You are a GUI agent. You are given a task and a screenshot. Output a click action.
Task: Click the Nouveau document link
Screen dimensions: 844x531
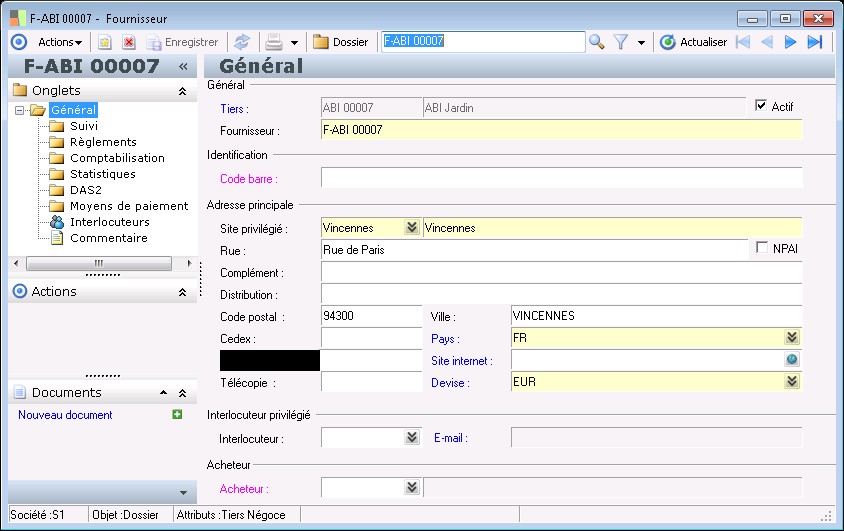tap(65, 415)
